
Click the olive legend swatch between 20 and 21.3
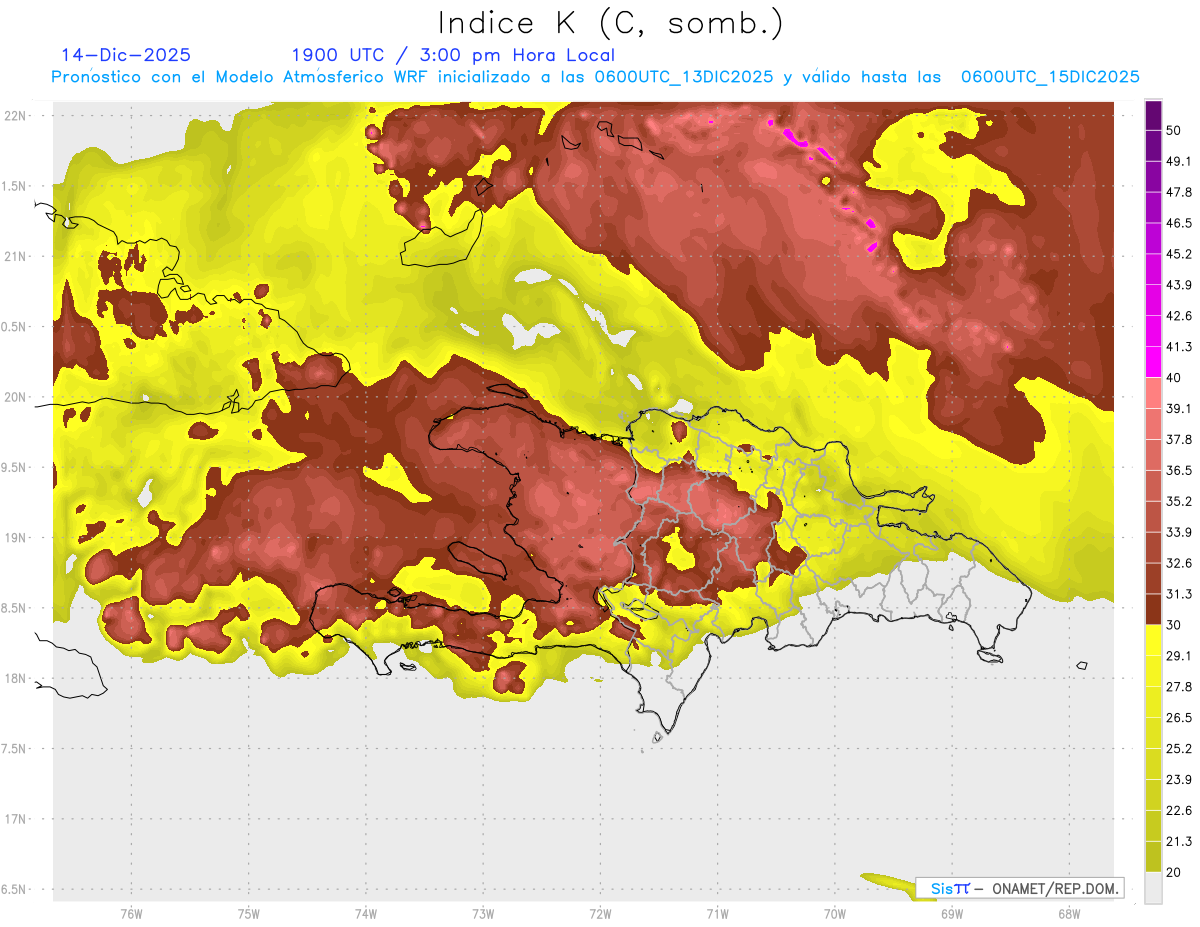(x=1153, y=856)
